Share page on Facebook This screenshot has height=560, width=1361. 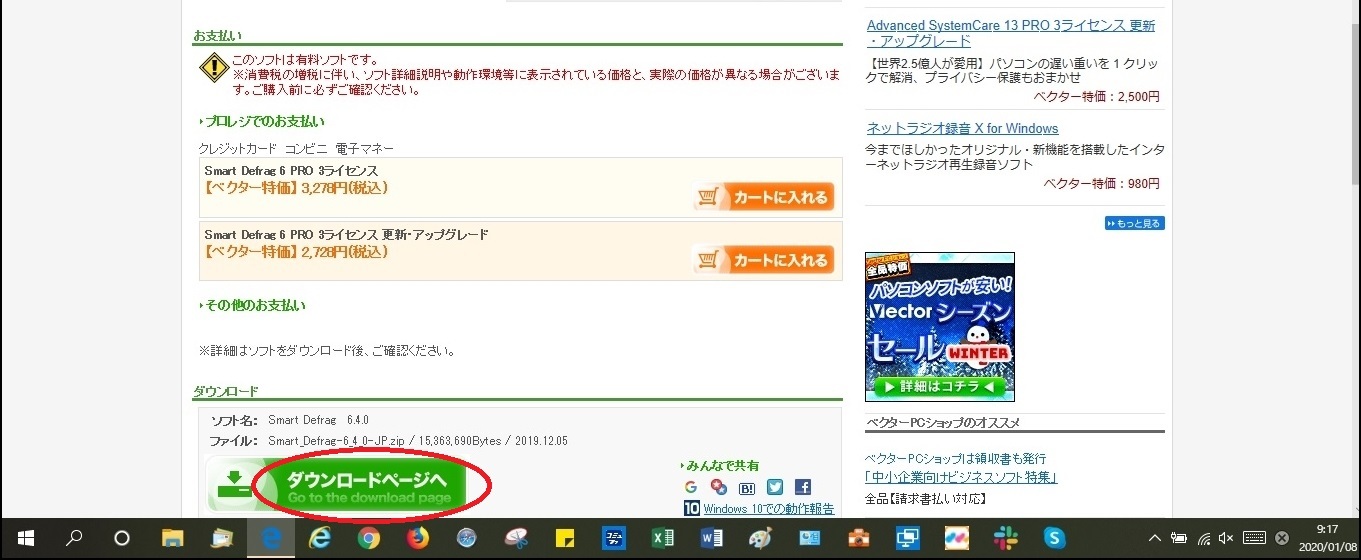point(803,487)
